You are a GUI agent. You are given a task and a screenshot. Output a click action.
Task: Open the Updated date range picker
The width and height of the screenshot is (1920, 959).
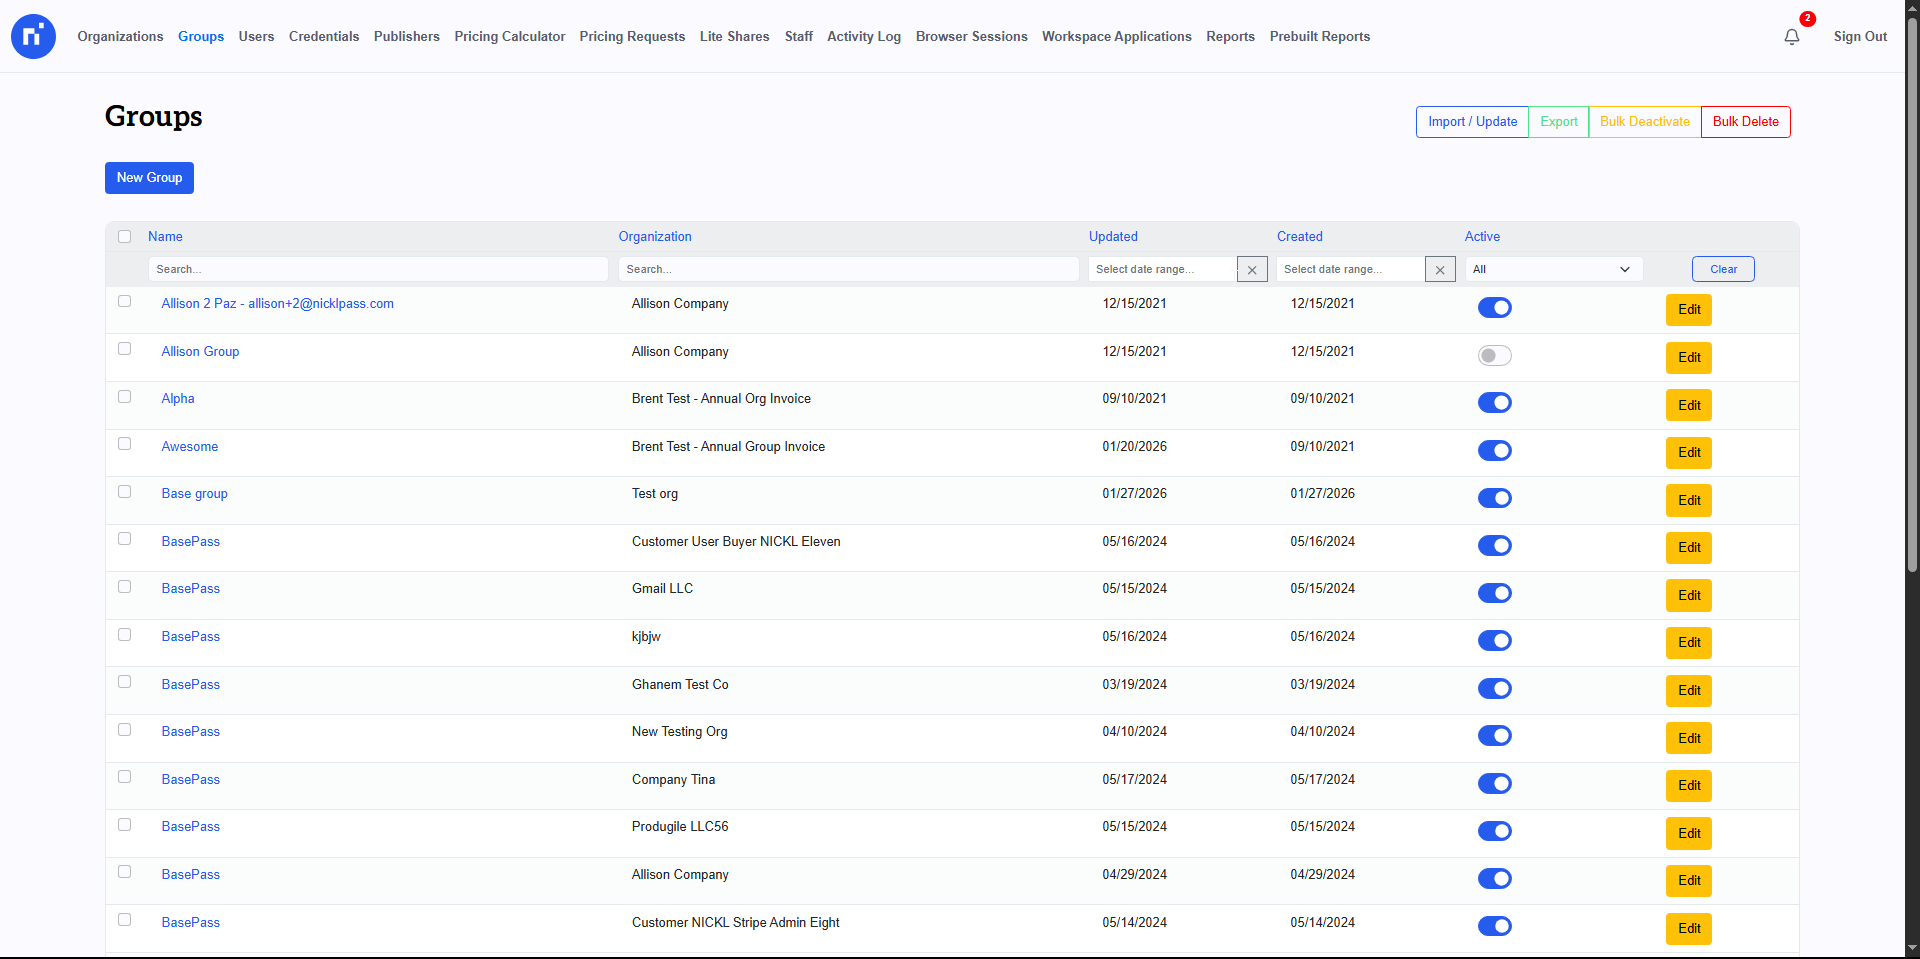click(1162, 270)
